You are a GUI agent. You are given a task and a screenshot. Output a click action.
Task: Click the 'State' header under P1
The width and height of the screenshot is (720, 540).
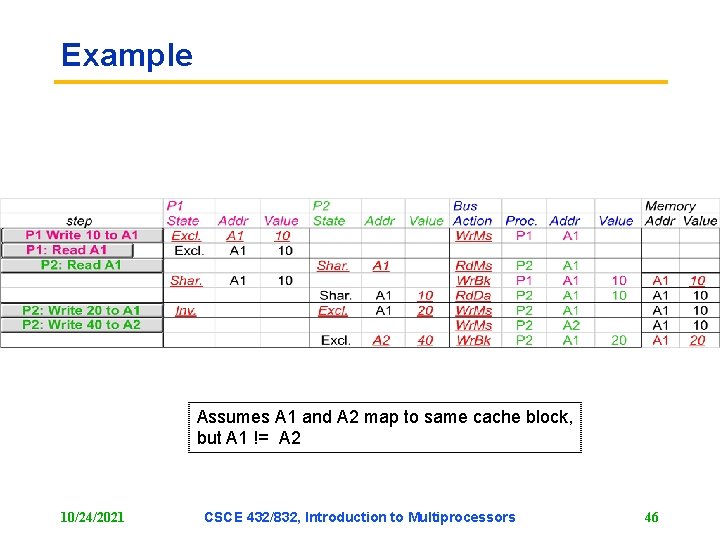click(x=183, y=221)
